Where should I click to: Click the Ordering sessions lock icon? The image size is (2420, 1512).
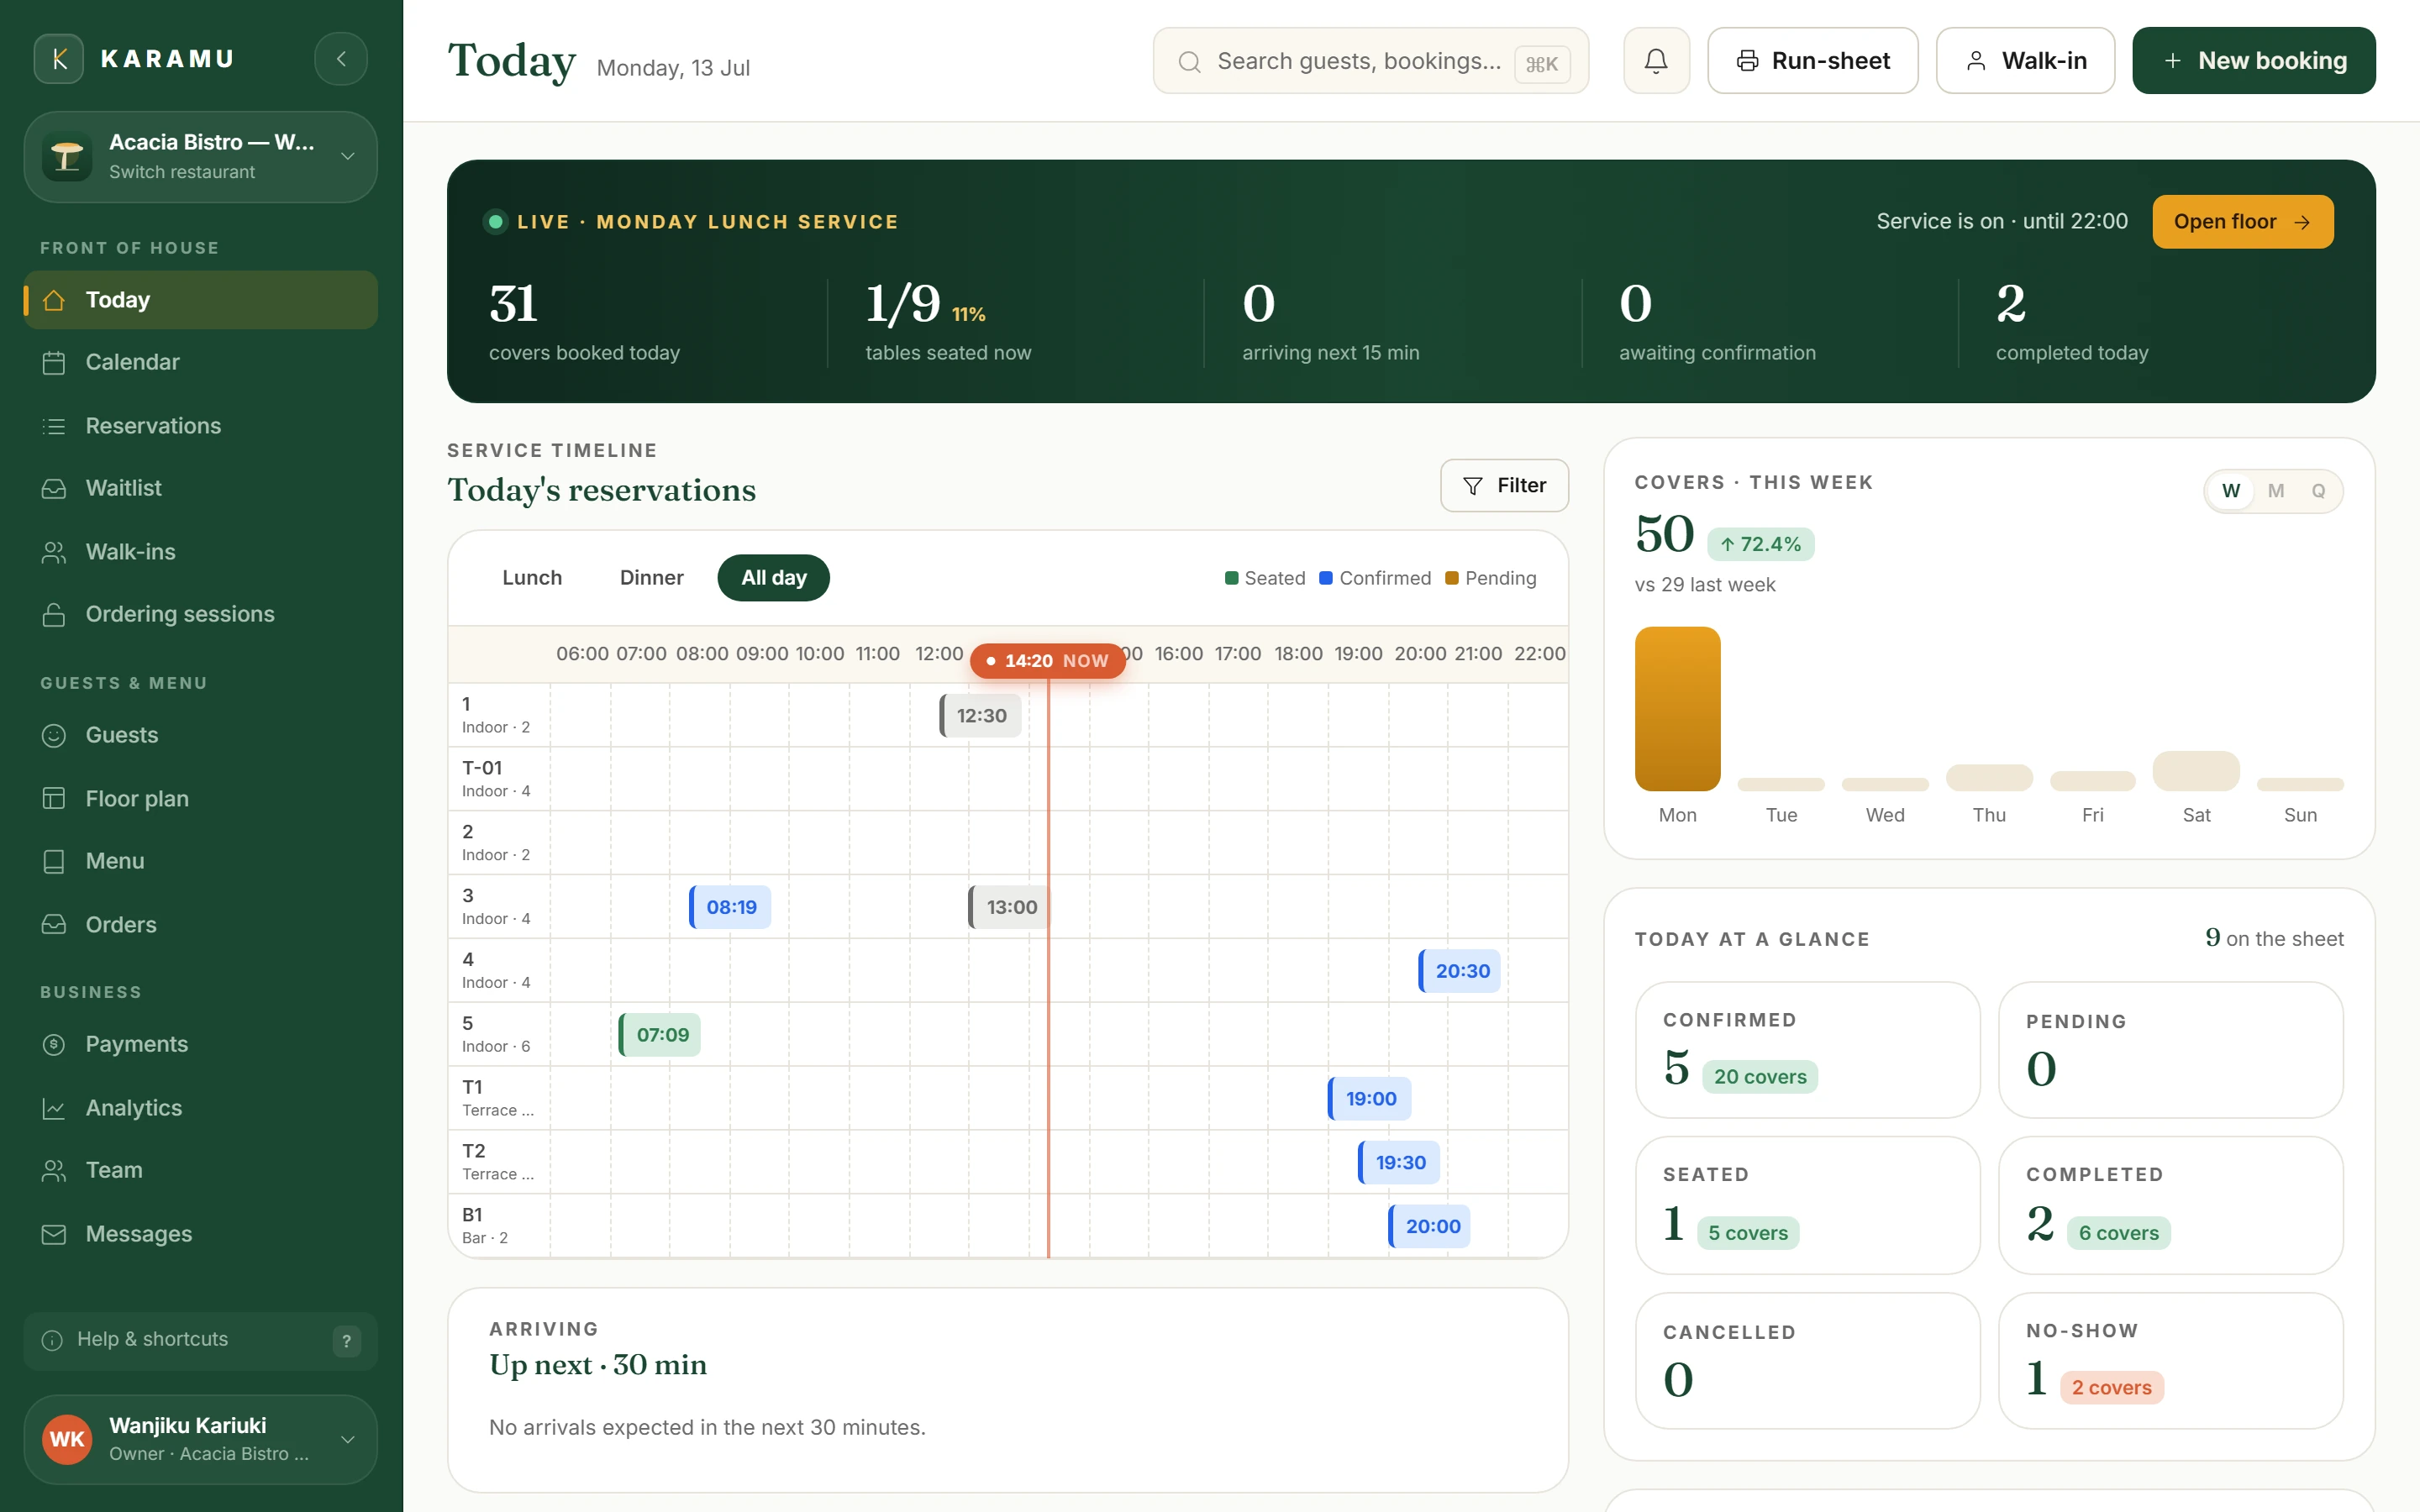[x=54, y=614]
